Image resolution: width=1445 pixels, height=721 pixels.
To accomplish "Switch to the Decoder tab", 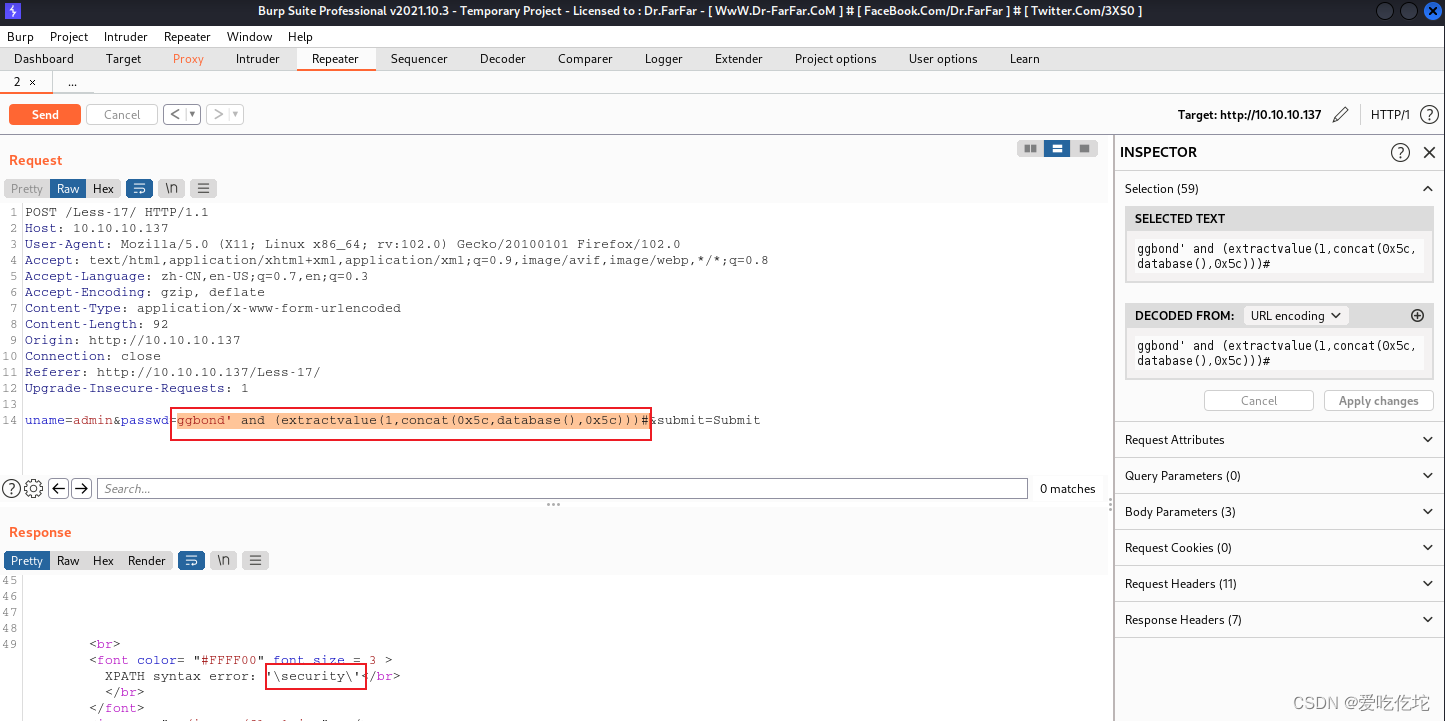I will point(502,59).
